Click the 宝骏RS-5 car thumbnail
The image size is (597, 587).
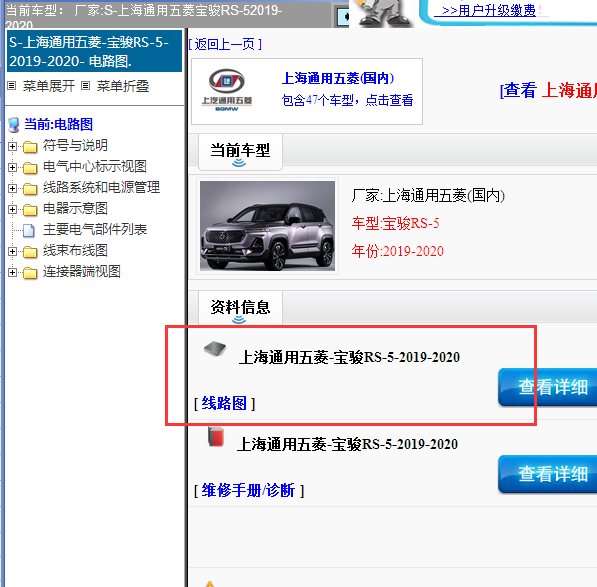point(267,226)
